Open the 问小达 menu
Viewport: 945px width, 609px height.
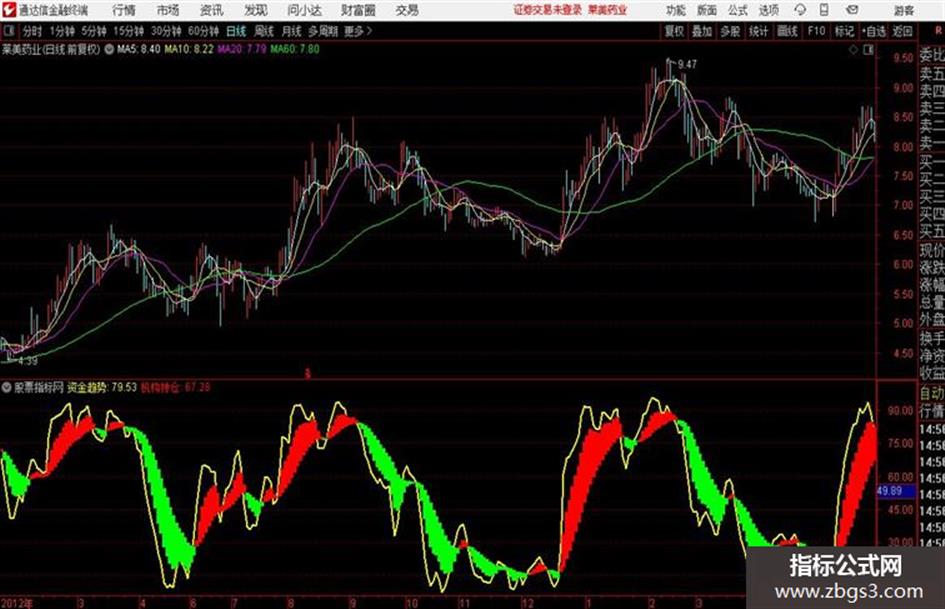pyautogui.click(x=304, y=10)
